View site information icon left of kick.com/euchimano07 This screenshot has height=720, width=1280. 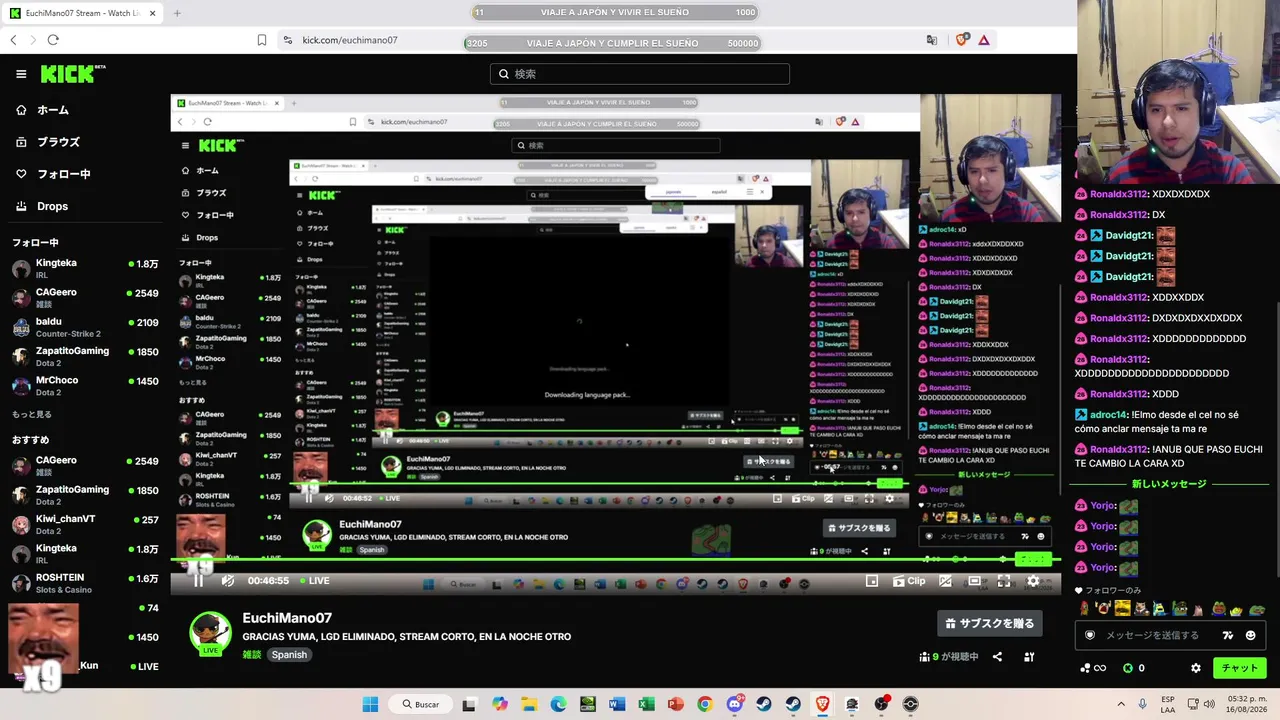(x=288, y=40)
